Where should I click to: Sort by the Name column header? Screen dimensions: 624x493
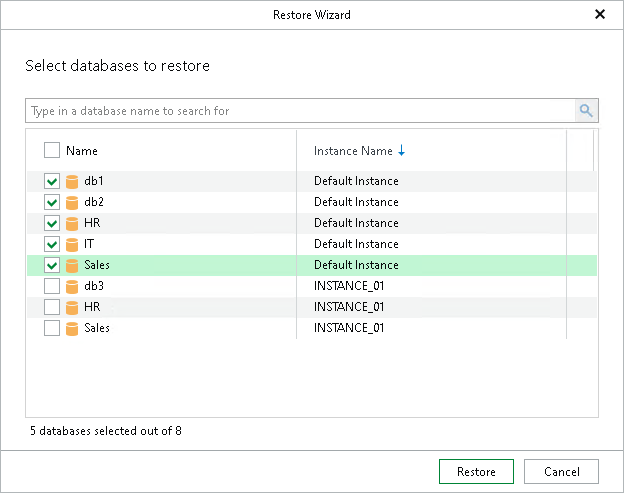[x=82, y=151]
